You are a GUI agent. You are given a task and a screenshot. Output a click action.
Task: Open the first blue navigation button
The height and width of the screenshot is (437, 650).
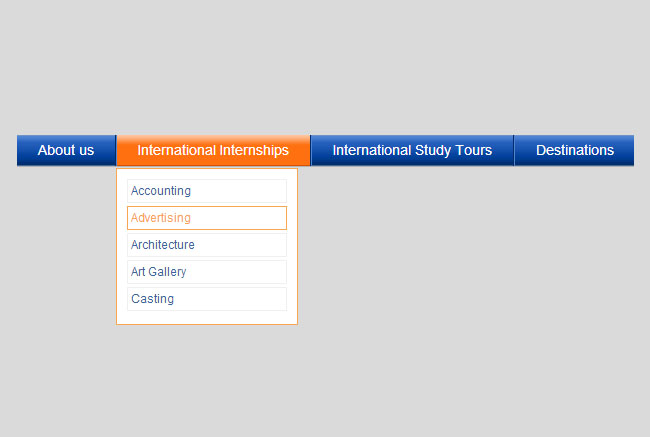[66, 150]
